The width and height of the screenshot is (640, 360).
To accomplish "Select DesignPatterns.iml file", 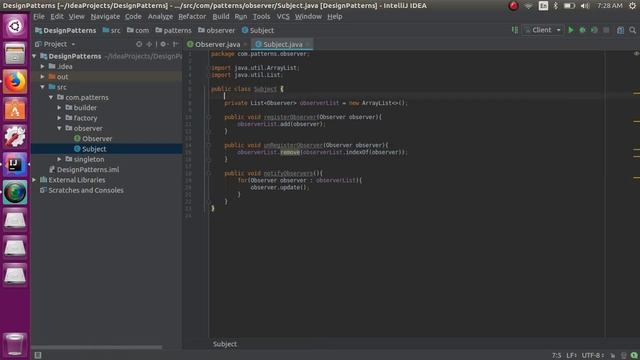I will click(88, 170).
